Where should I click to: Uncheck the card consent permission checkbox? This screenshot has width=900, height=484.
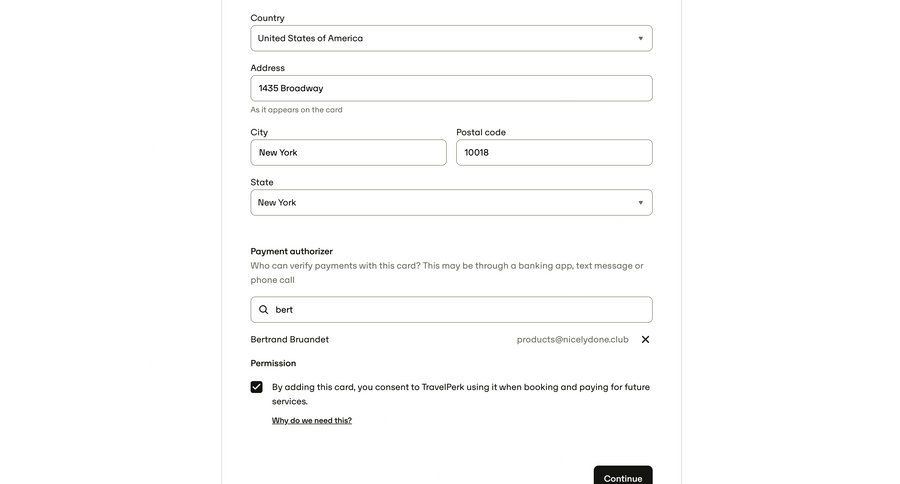(257, 387)
